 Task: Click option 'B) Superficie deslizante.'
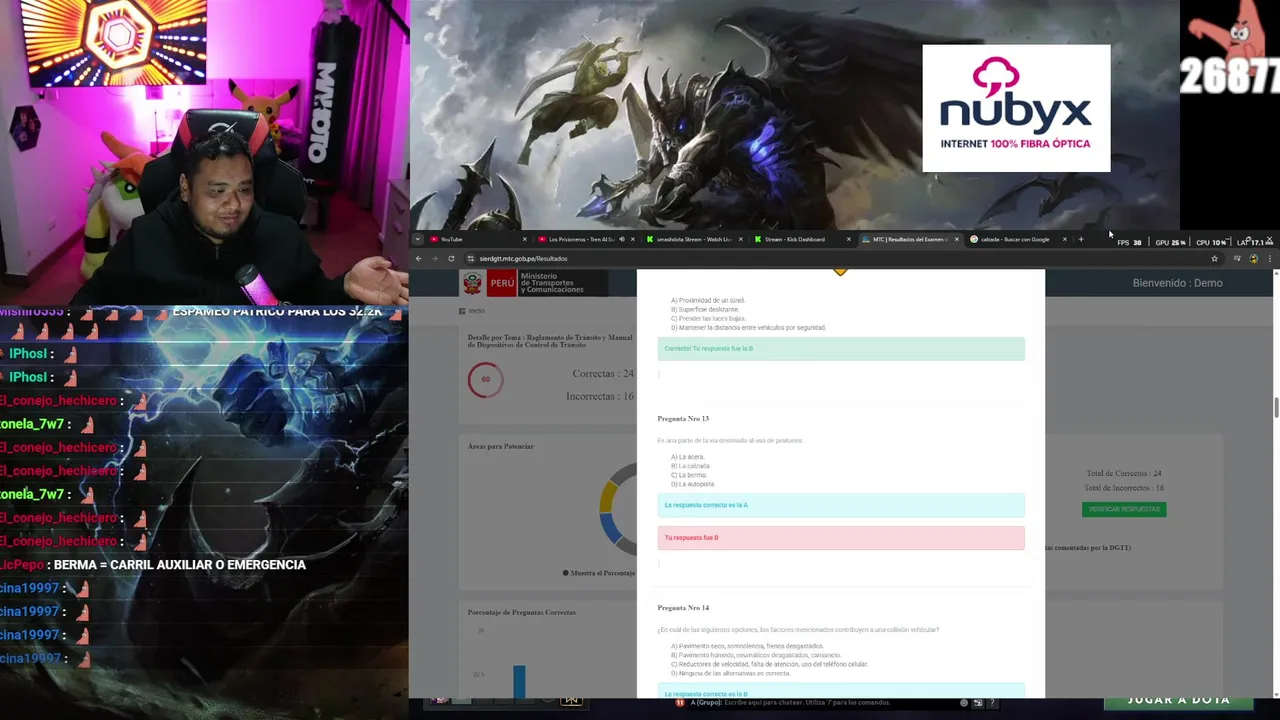click(x=704, y=309)
